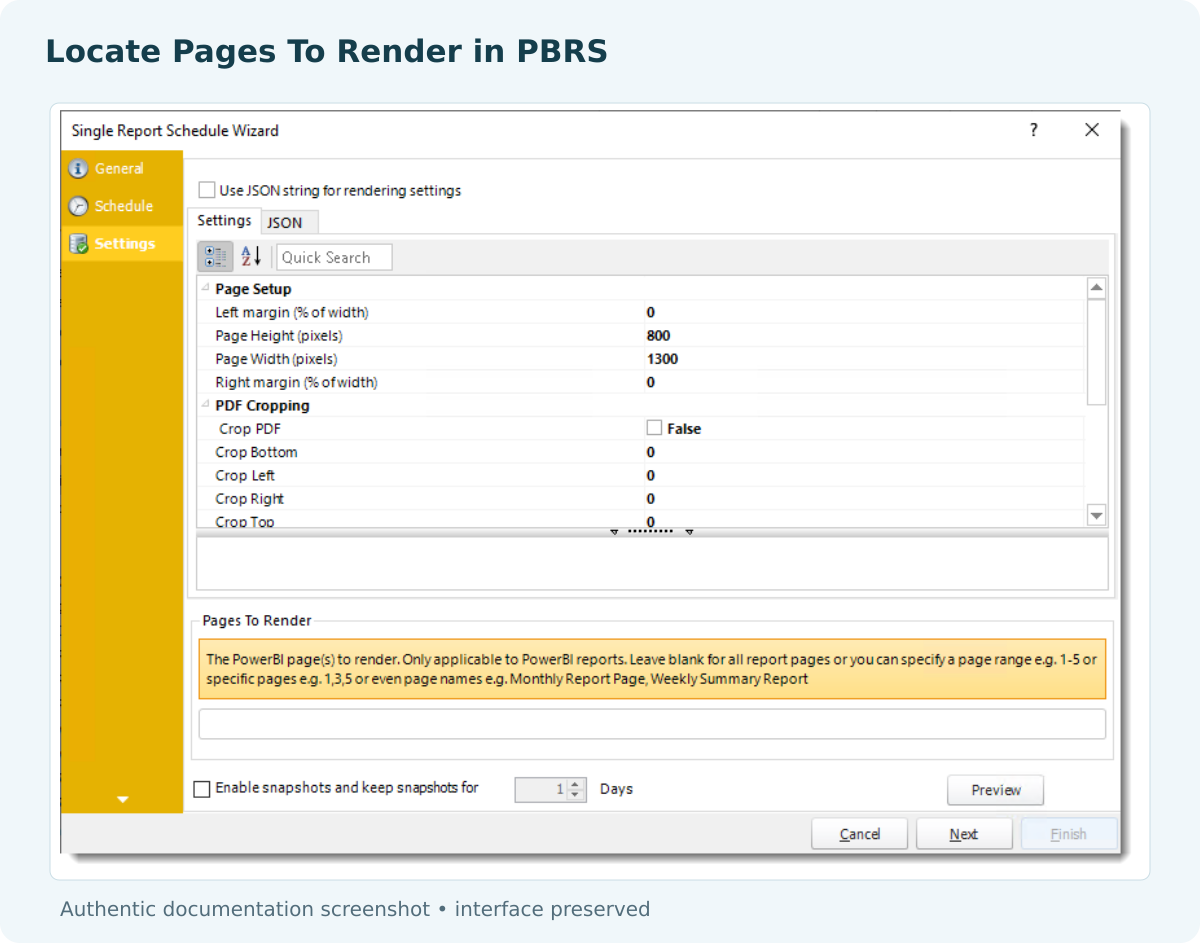
Task: Open the Schedule section in sidebar
Action: tap(121, 206)
